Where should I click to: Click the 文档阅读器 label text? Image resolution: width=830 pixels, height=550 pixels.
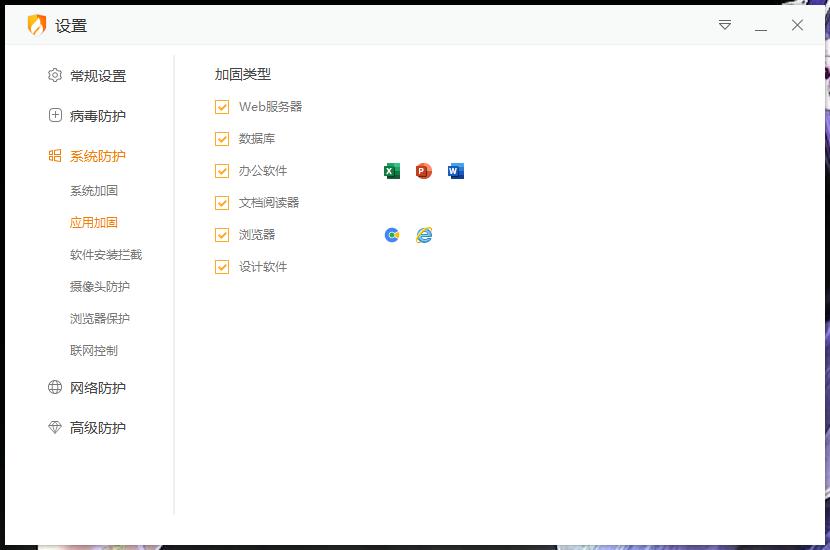click(269, 203)
